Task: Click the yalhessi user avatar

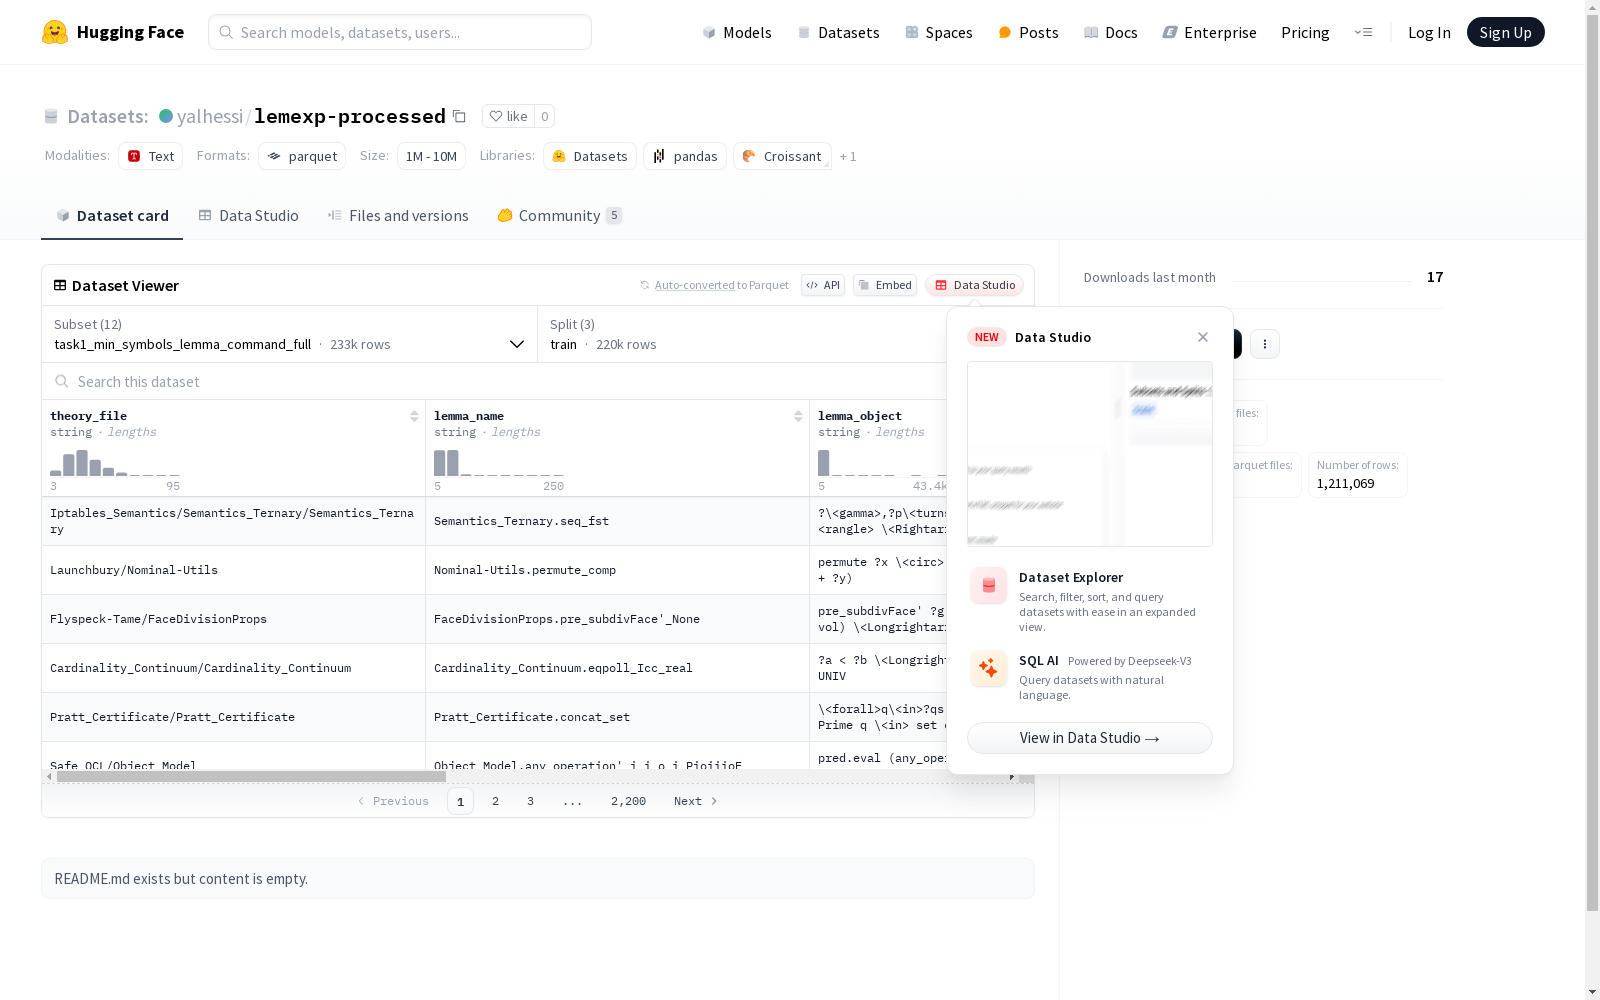Action: point(166,116)
